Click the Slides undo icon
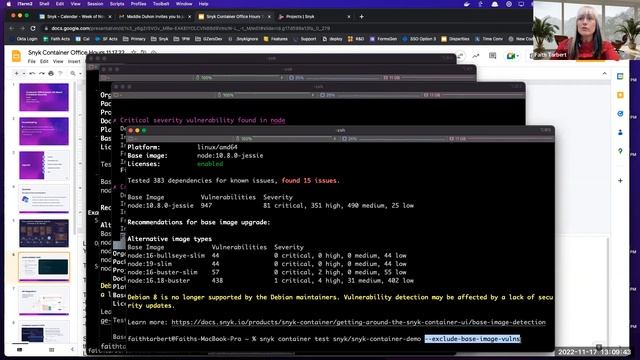This screenshot has width=640, height=360. (32, 73)
